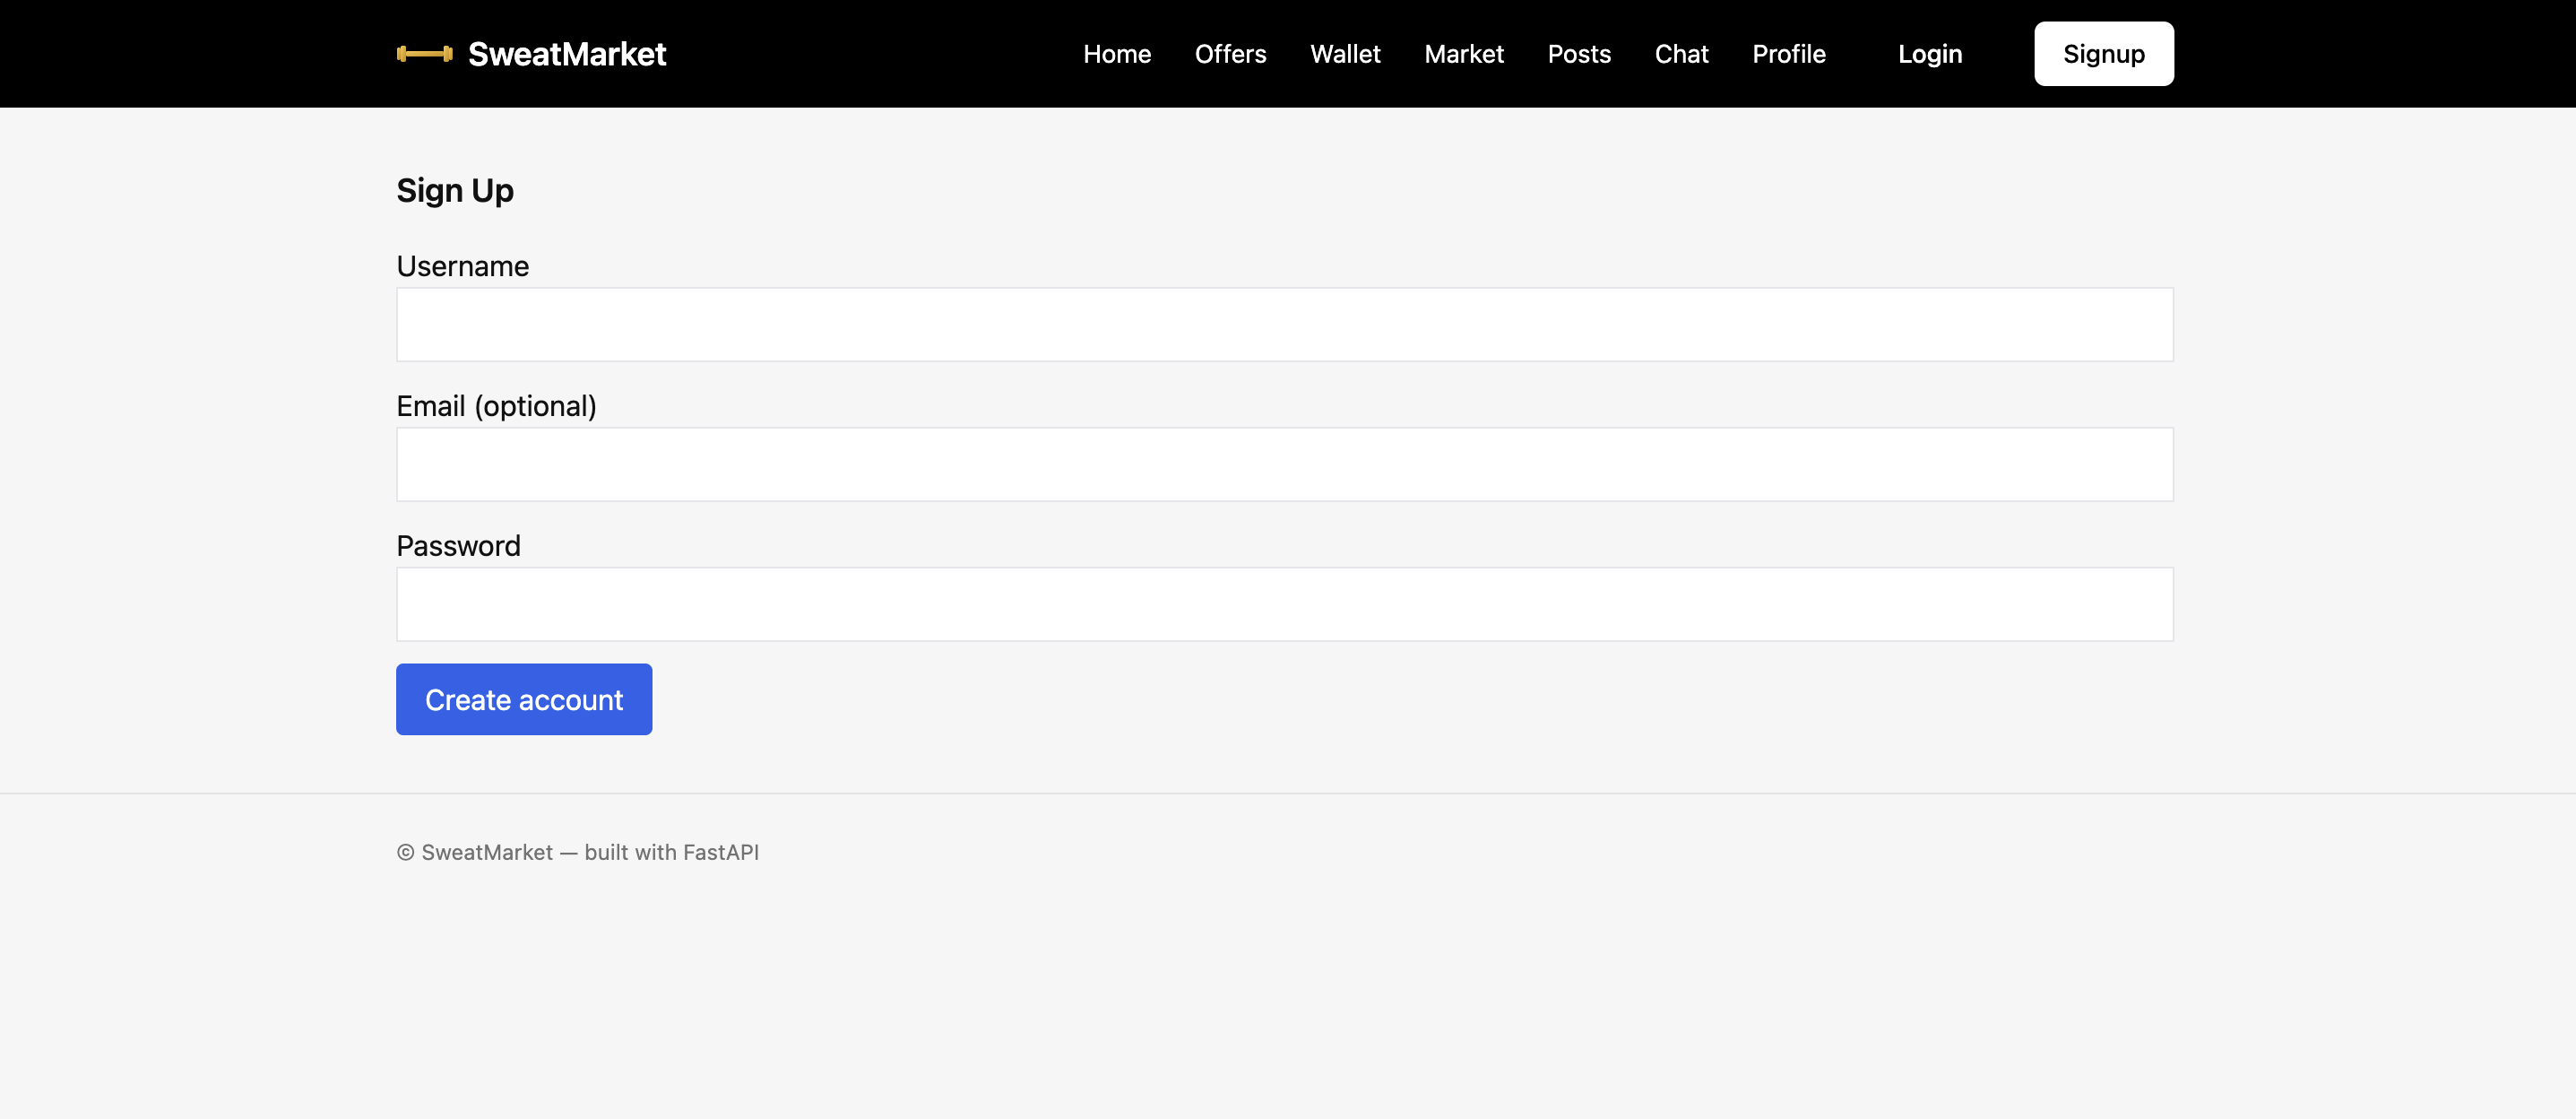
Task: Go to the Home page
Action: coord(1116,54)
